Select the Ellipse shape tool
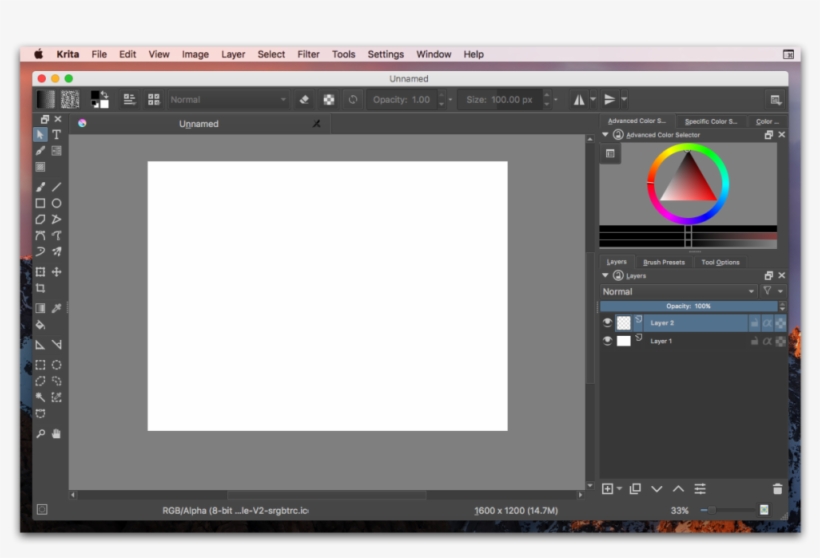The height and width of the screenshot is (558, 820). click(56, 203)
